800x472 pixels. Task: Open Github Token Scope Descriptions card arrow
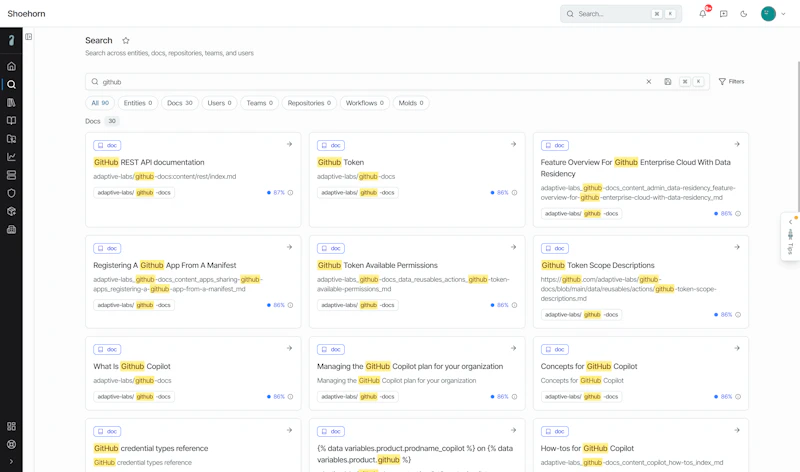(x=737, y=247)
